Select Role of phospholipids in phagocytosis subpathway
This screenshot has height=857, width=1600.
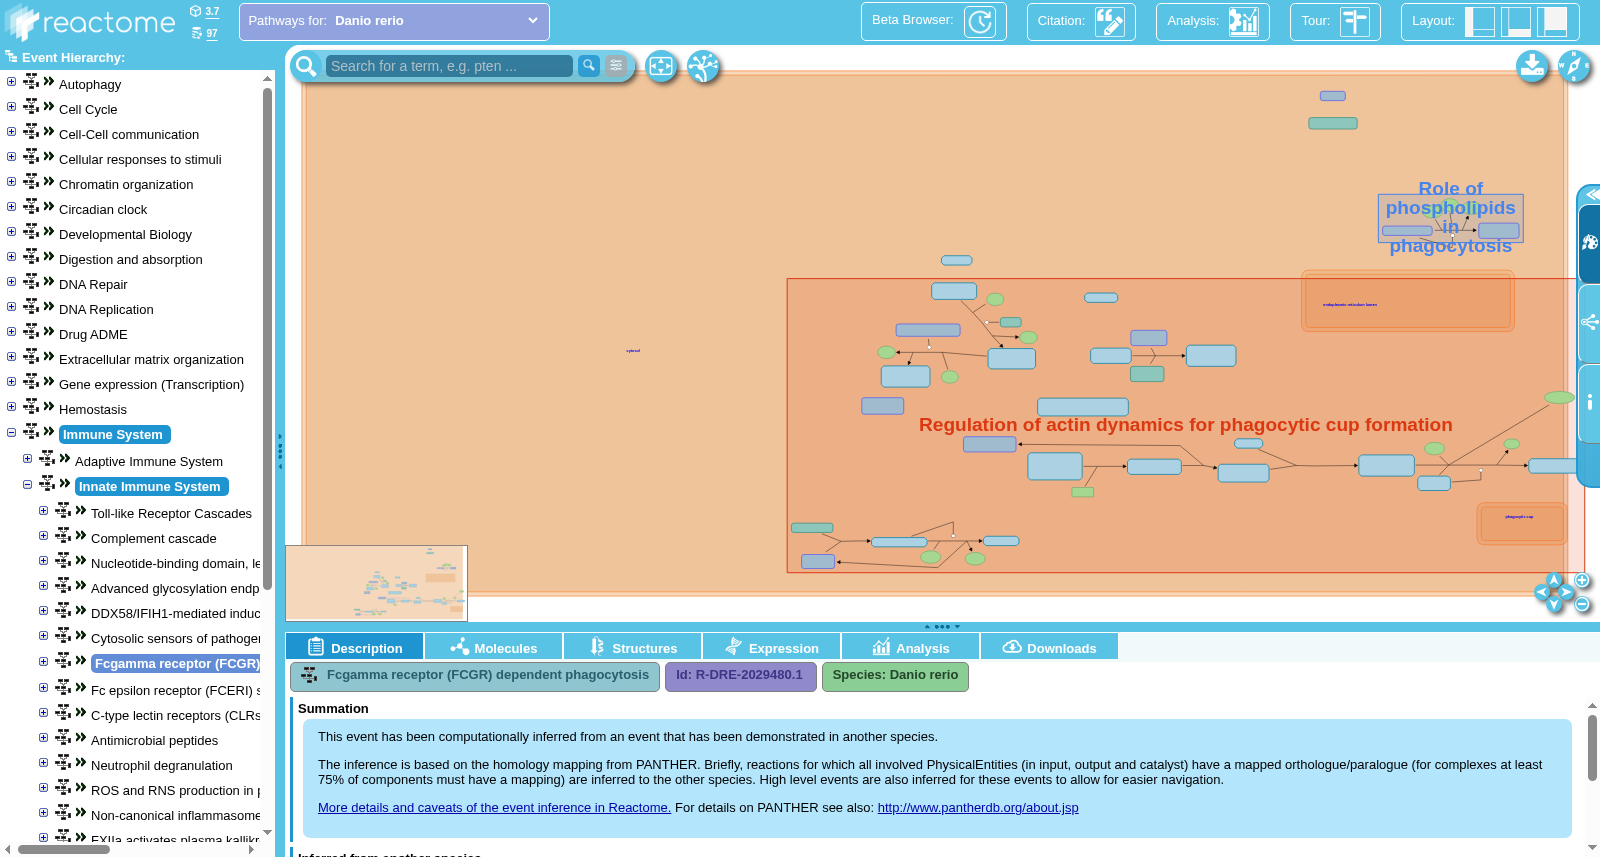point(1450,217)
